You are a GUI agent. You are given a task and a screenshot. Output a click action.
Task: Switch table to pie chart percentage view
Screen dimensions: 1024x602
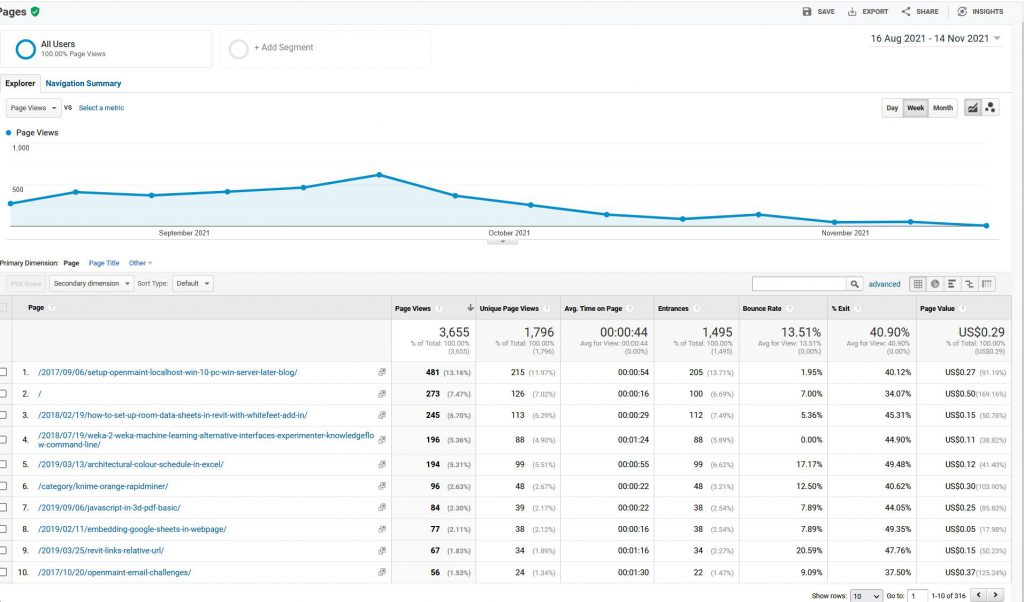point(935,284)
